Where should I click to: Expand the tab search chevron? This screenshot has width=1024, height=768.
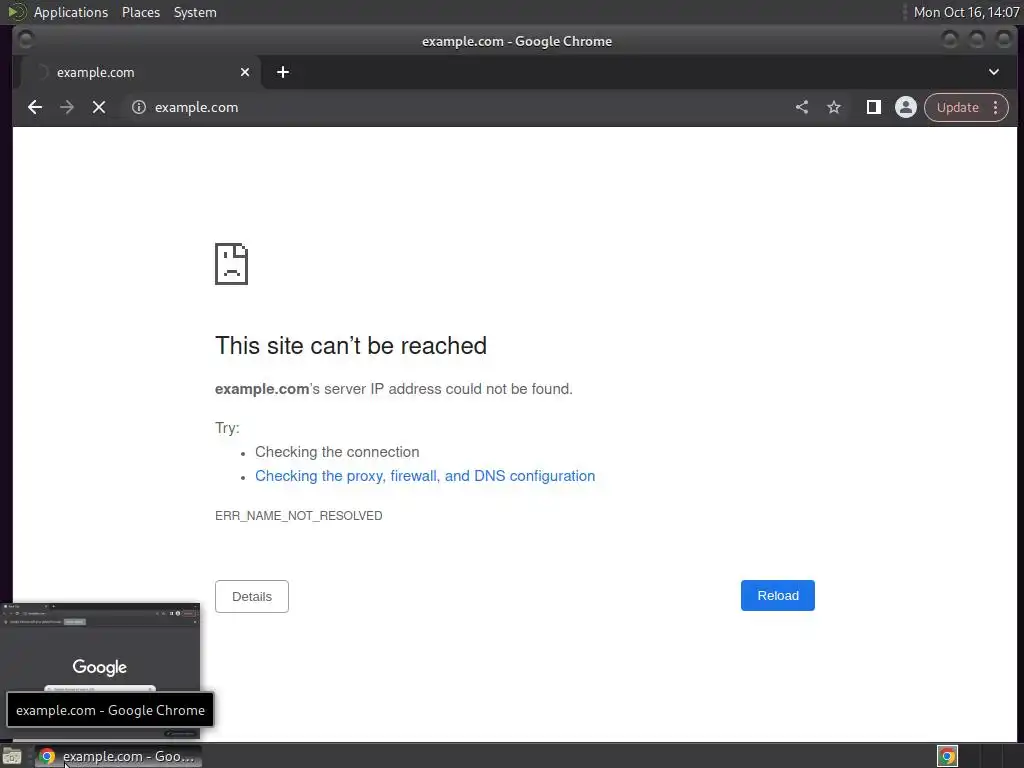[x=994, y=72]
